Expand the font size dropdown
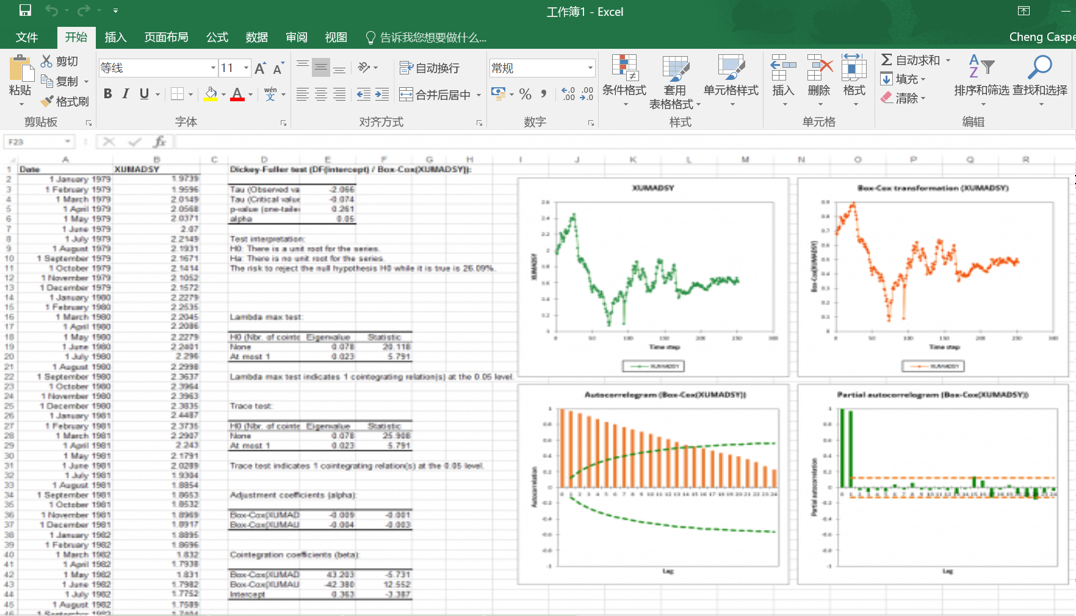The image size is (1076, 616). click(x=245, y=68)
